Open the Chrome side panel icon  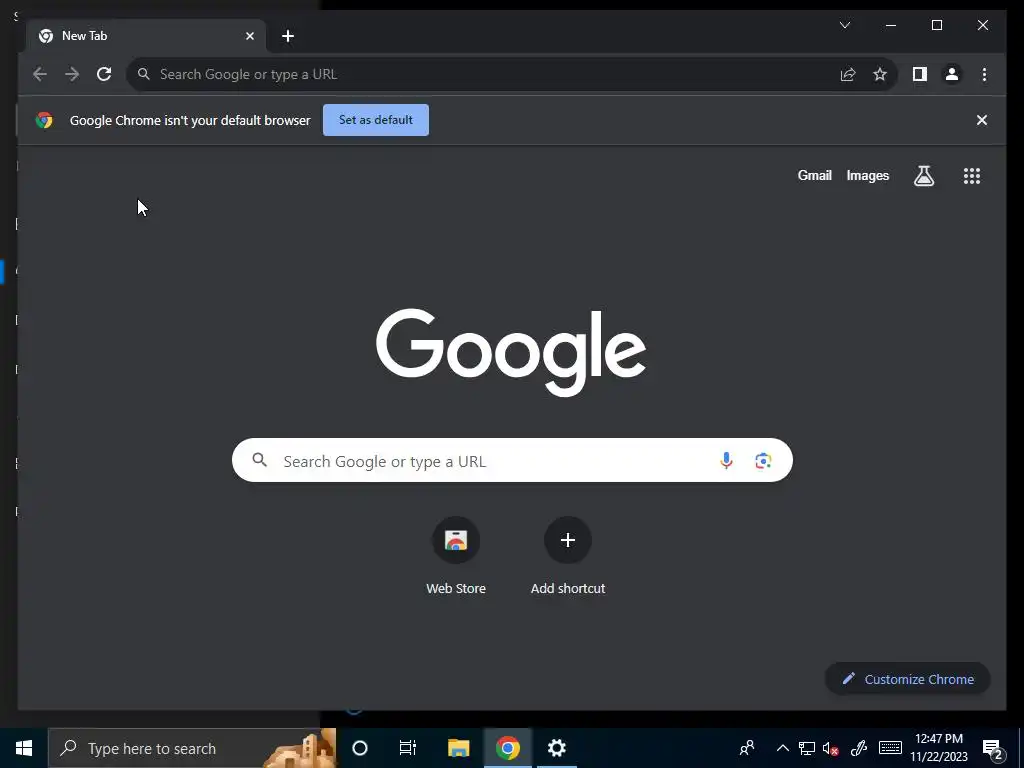pyautogui.click(x=920, y=74)
